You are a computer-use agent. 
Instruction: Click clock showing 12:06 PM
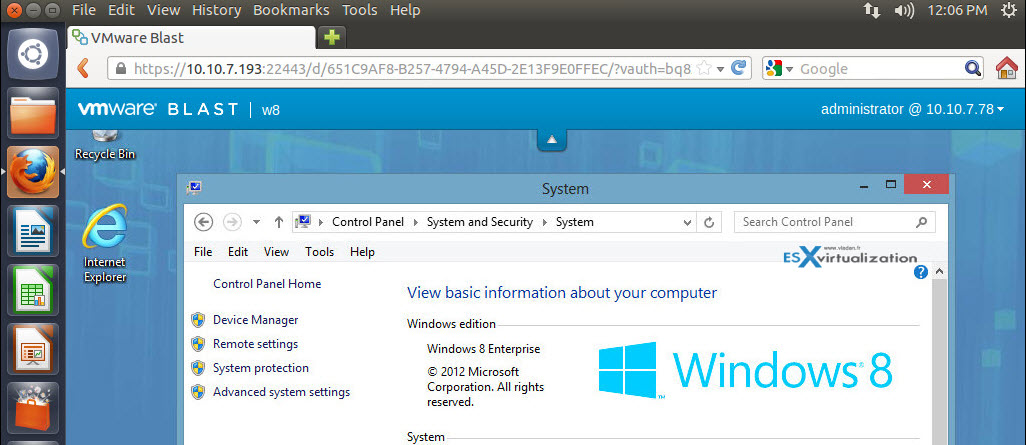click(x=957, y=10)
